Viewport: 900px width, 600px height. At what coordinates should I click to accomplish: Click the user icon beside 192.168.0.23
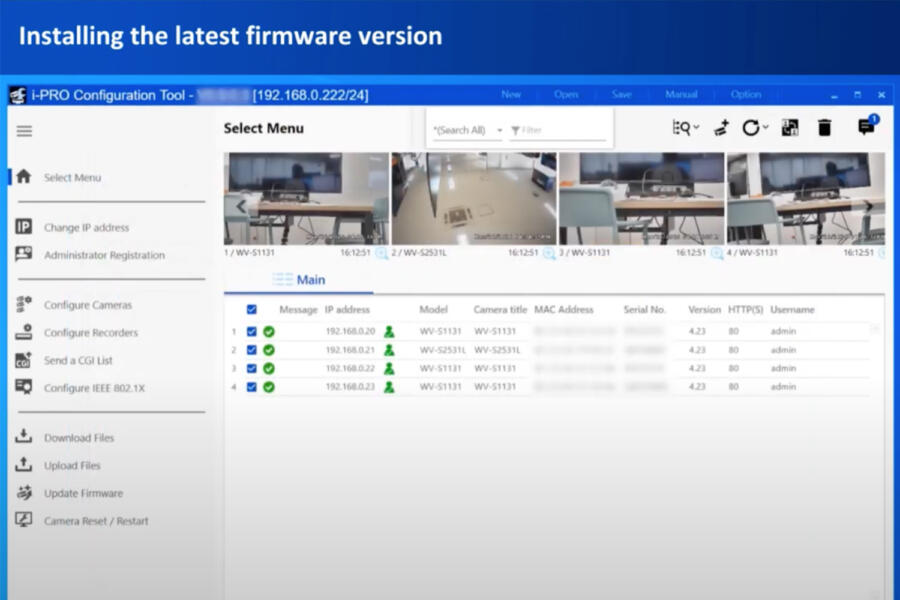[389, 387]
